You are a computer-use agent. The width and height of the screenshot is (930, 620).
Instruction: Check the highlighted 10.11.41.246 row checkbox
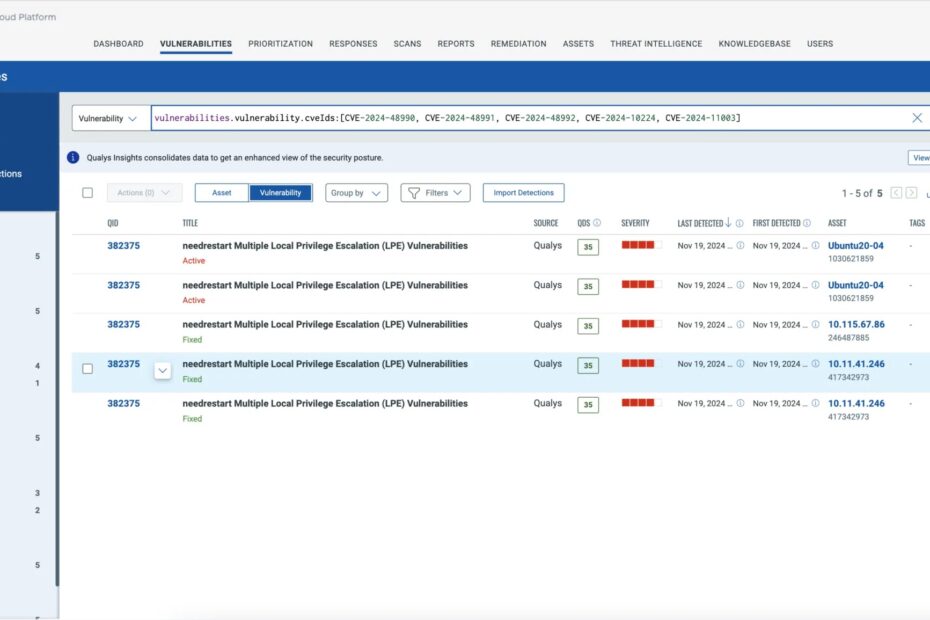[x=87, y=368]
